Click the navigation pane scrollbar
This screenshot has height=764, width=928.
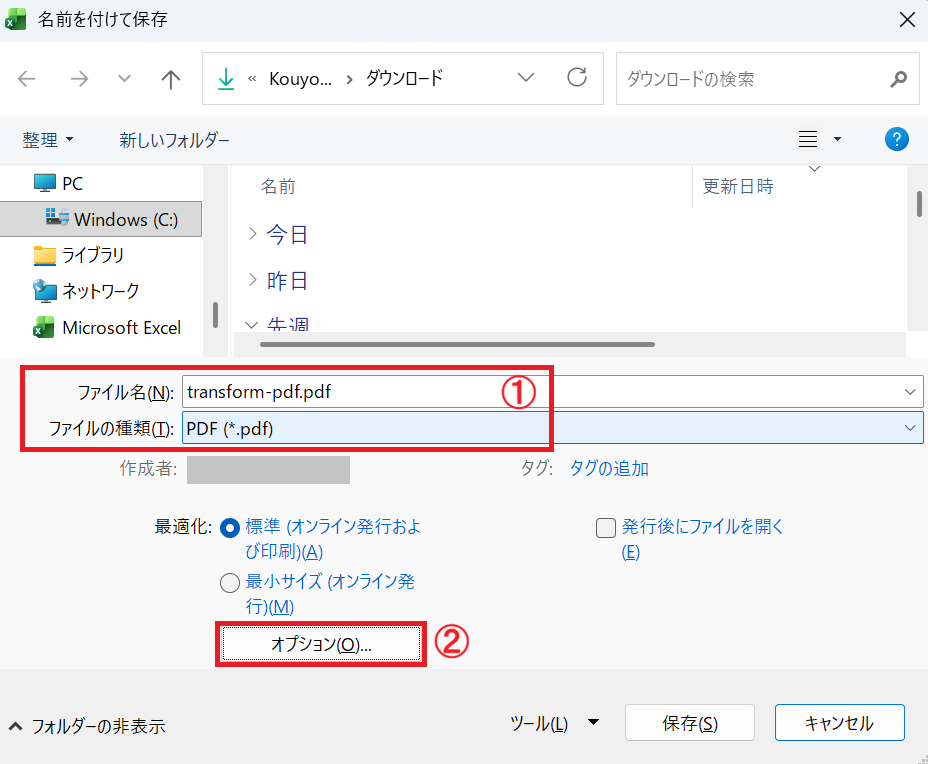[x=215, y=315]
